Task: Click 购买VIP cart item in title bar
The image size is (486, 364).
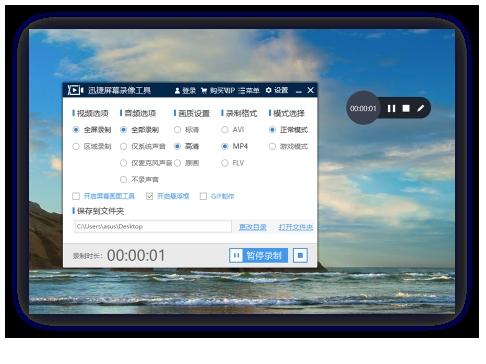Action: [x=218, y=91]
